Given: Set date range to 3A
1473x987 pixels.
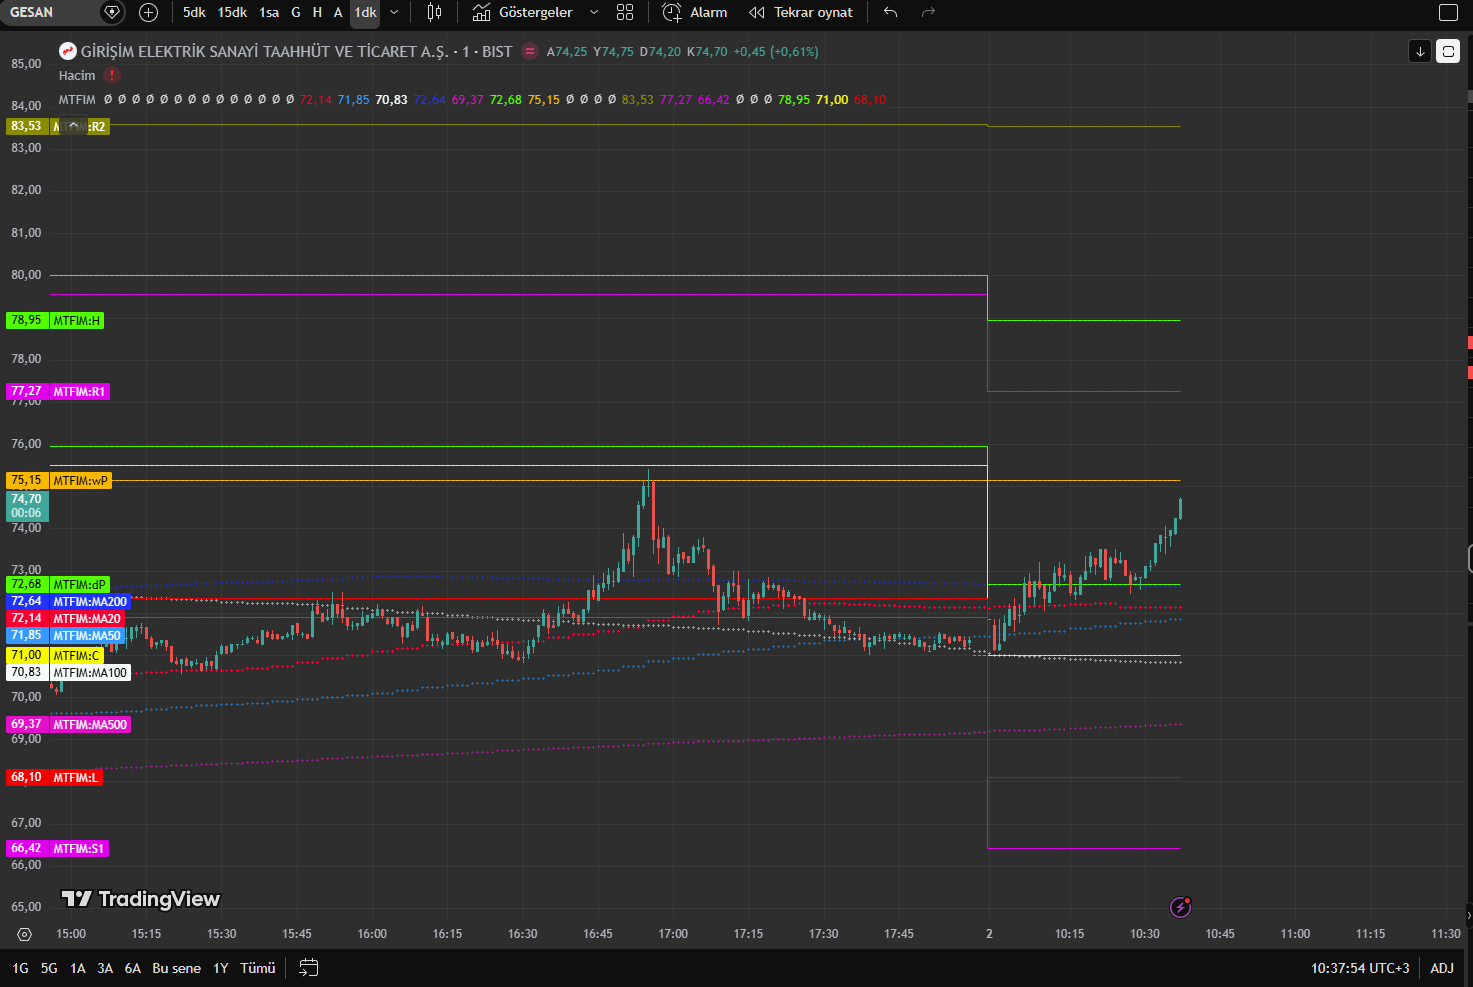Looking at the screenshot, I should click(105, 968).
